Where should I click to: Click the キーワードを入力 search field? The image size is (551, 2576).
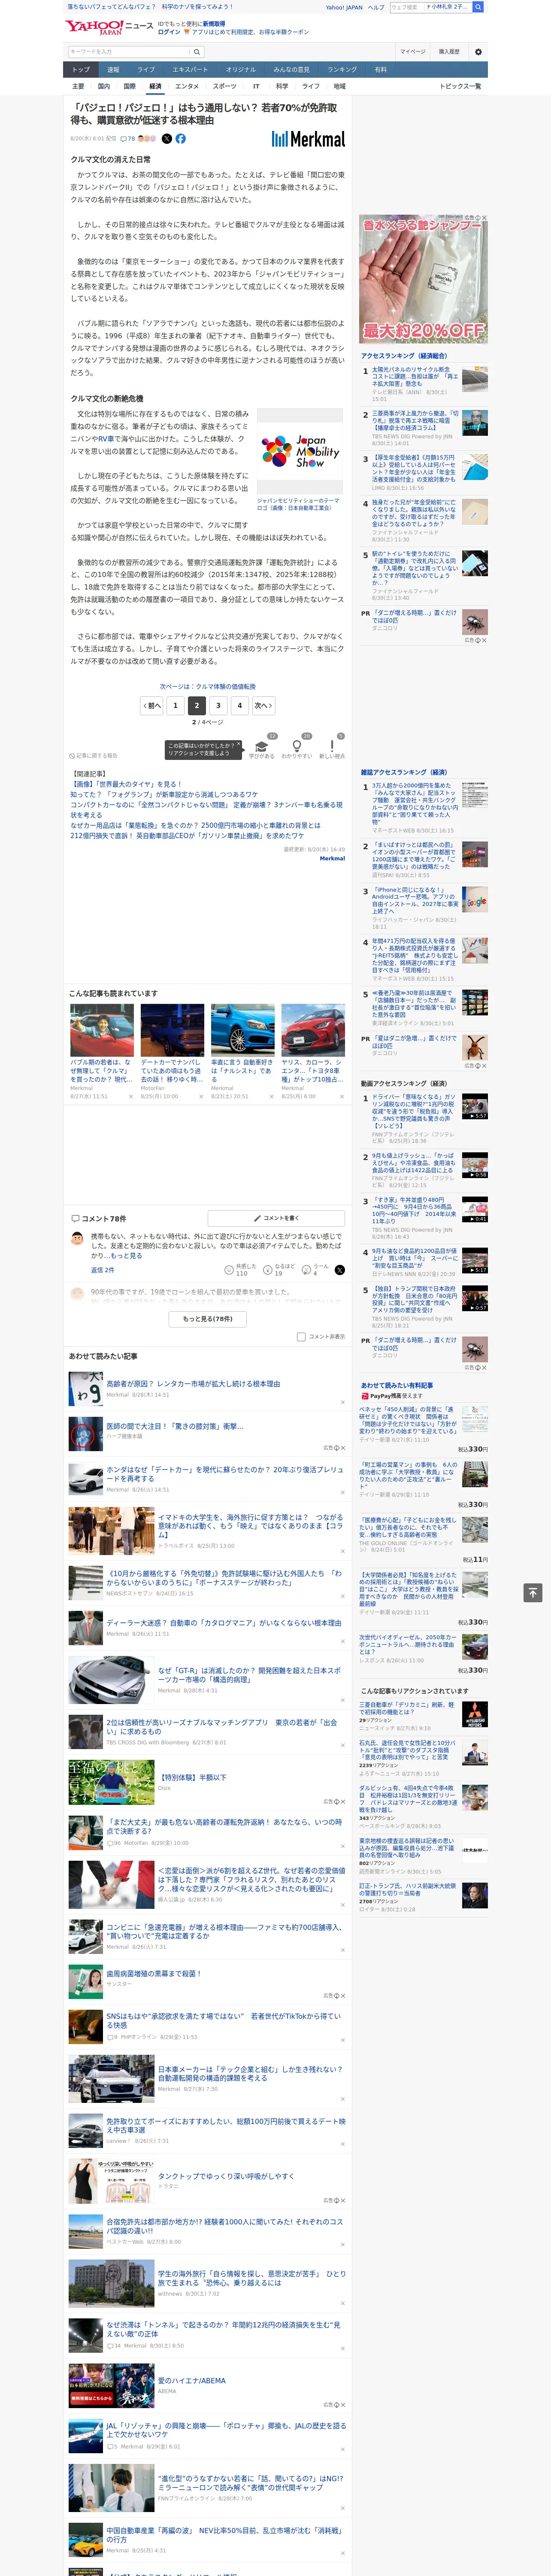(x=128, y=52)
